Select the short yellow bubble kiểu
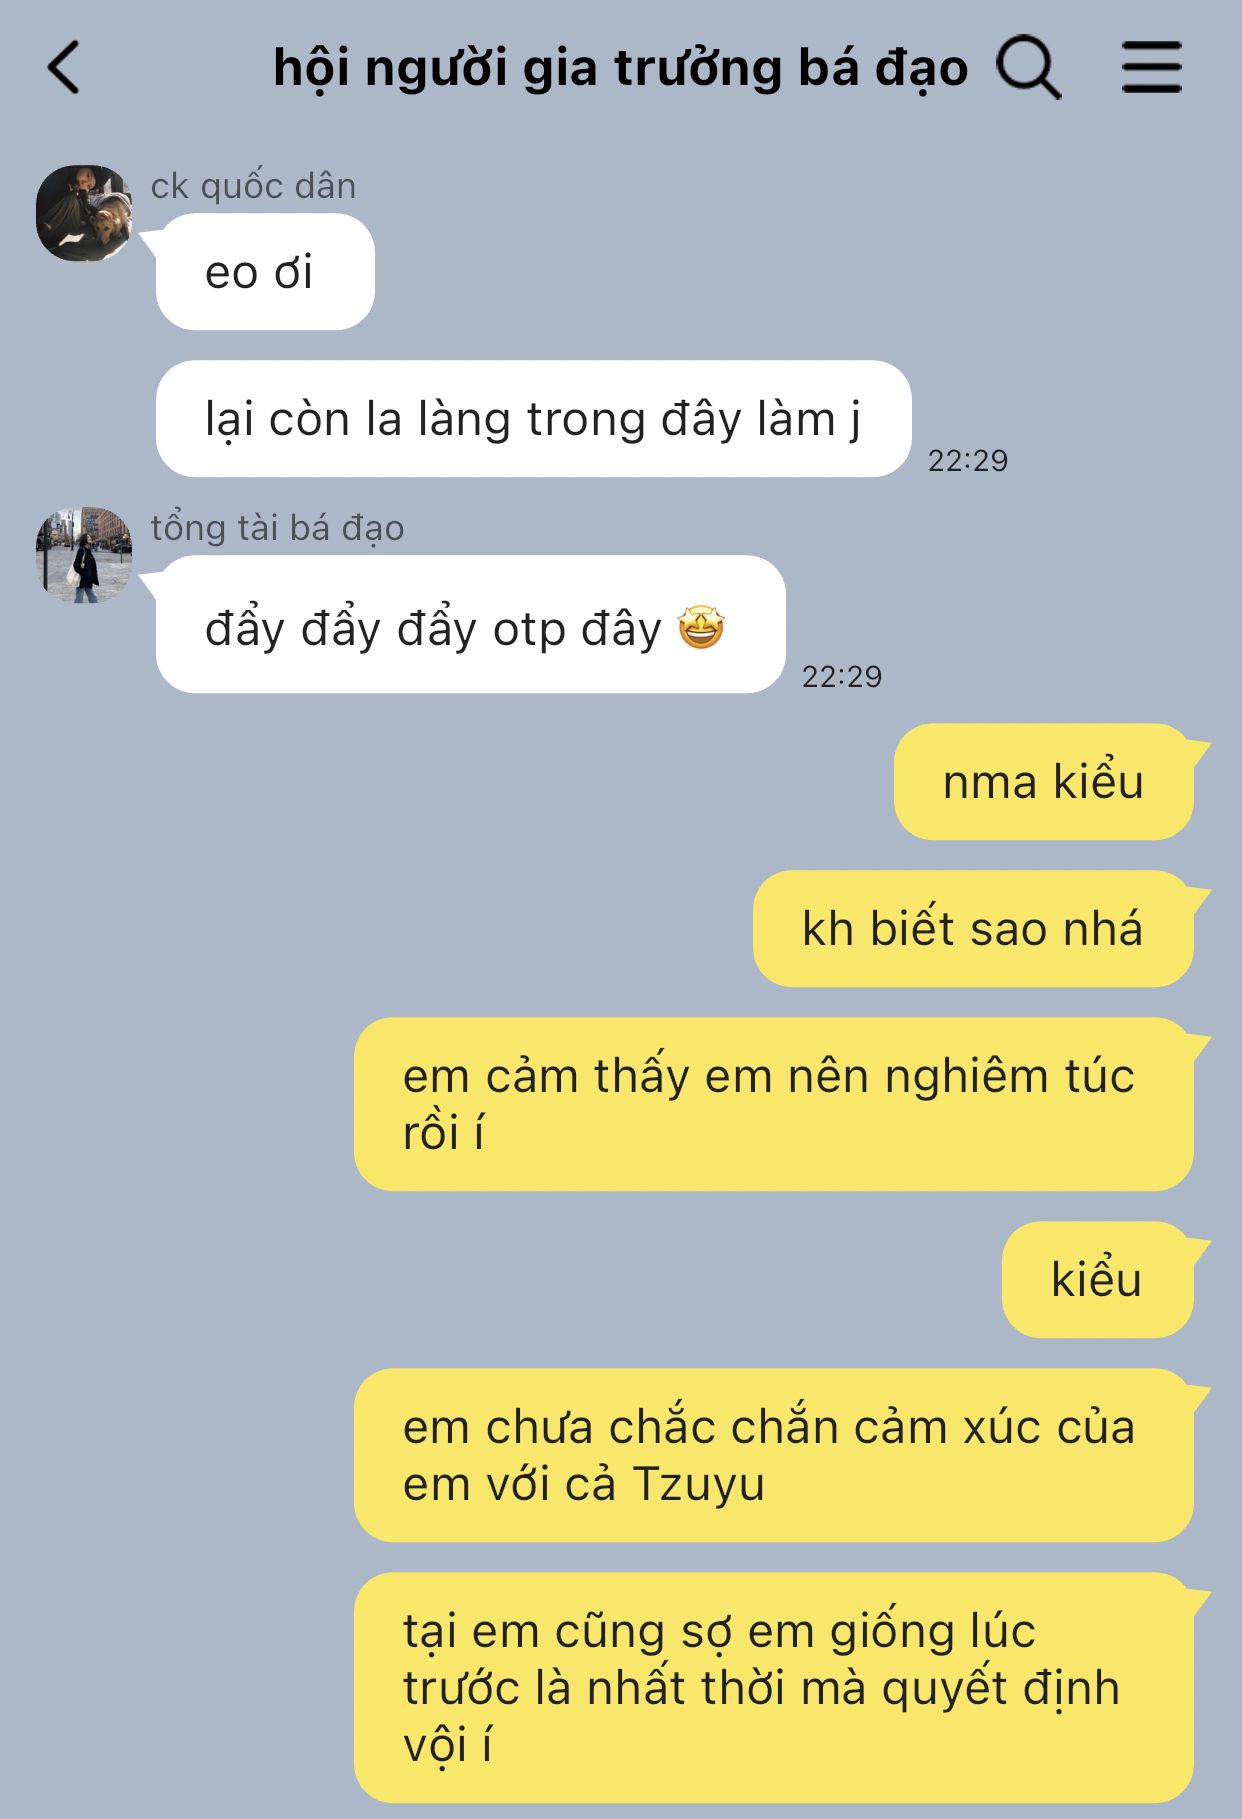 click(x=1098, y=1280)
